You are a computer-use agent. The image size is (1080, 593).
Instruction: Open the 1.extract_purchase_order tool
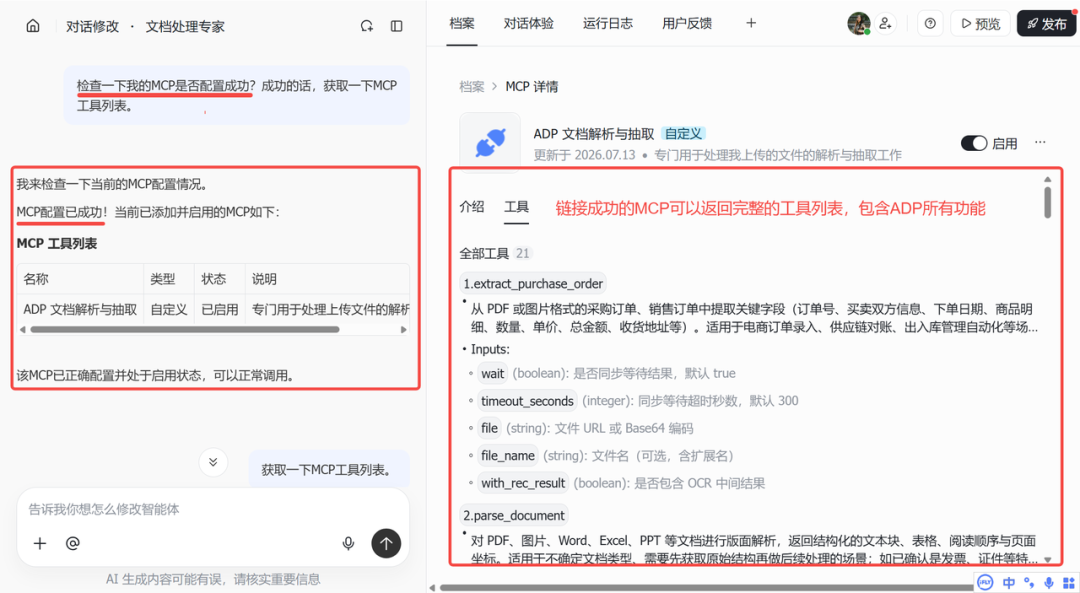click(x=533, y=284)
